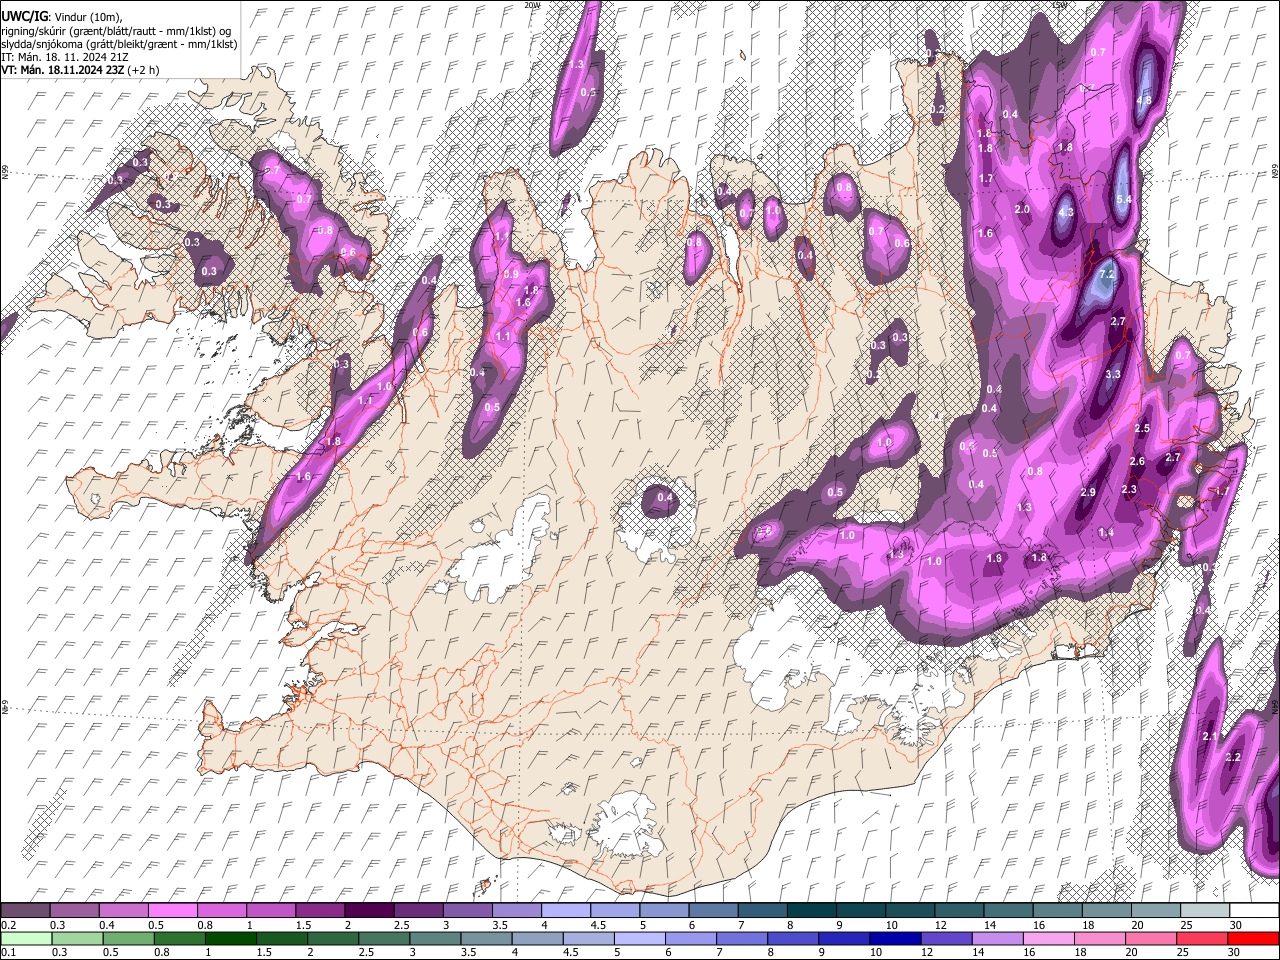Pick the mauve swatch labeled 0.2 in upper scale
The width and height of the screenshot is (1280, 960).
[25, 910]
